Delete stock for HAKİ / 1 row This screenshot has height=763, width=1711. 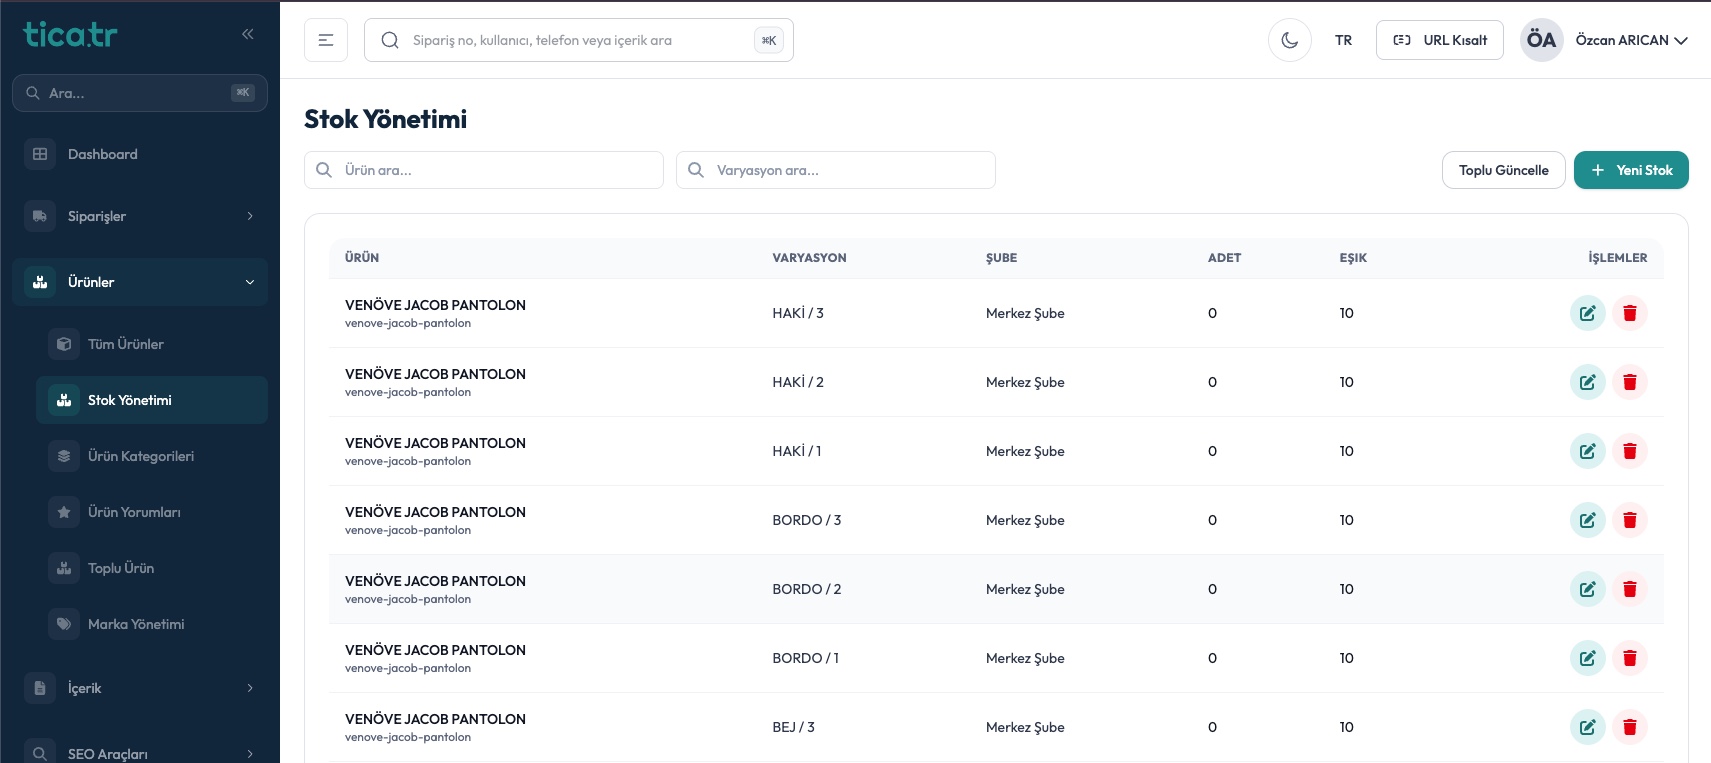click(x=1629, y=451)
